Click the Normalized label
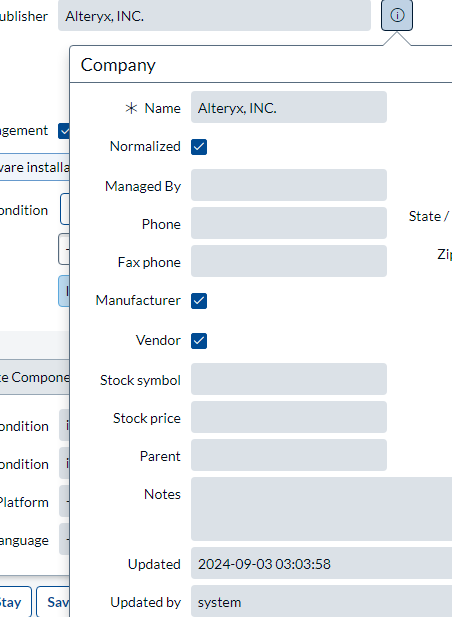 145,146
